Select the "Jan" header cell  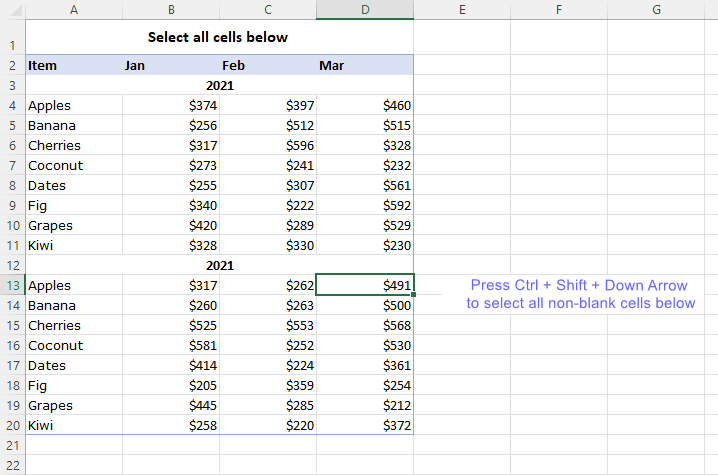coord(171,65)
